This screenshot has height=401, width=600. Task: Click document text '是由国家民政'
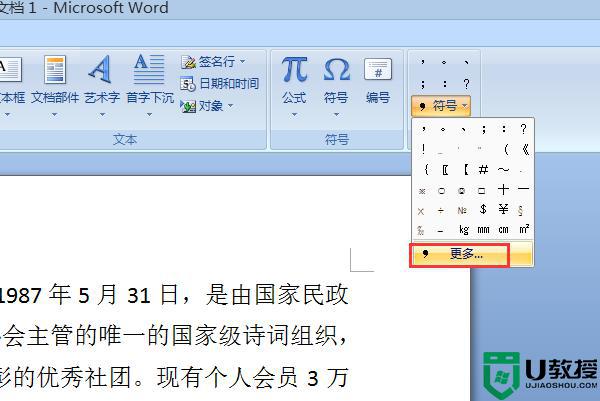(x=277, y=295)
